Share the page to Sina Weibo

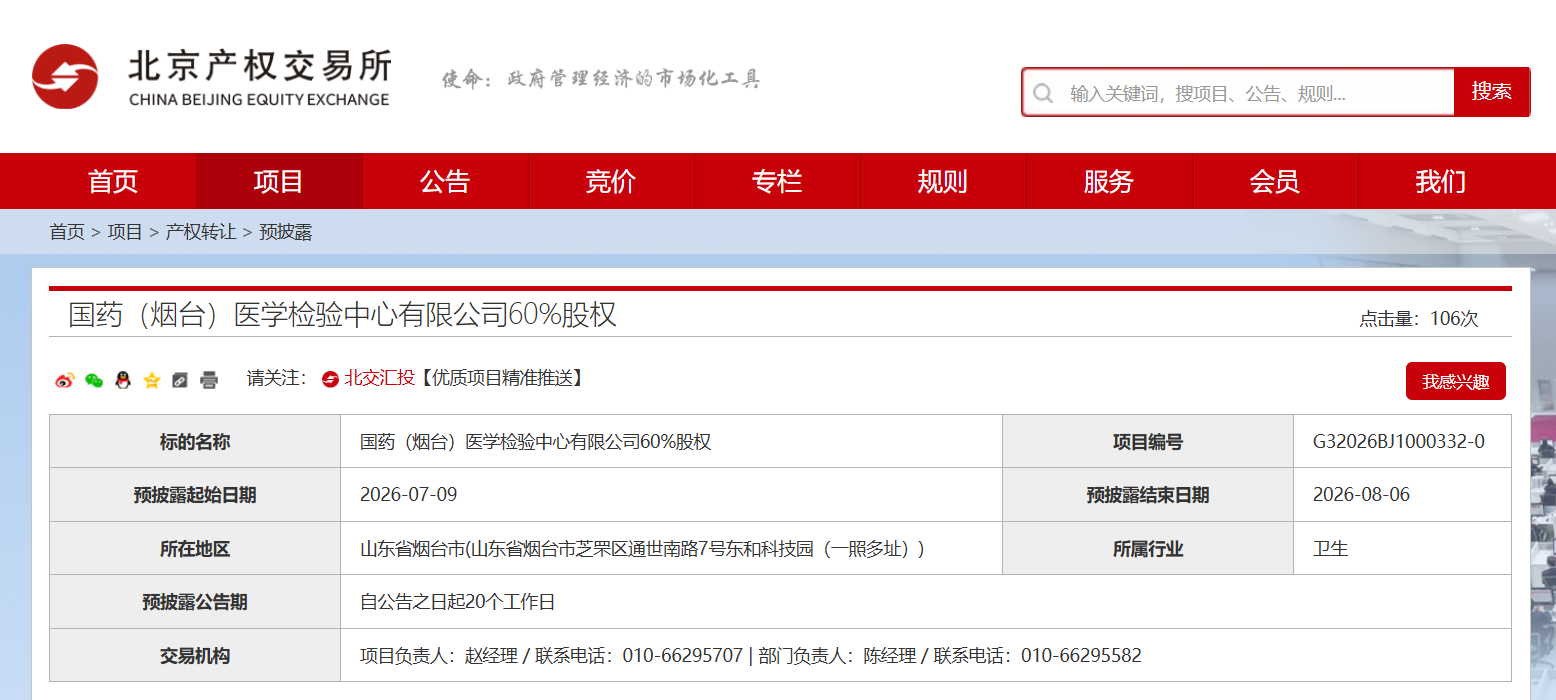[x=65, y=380]
